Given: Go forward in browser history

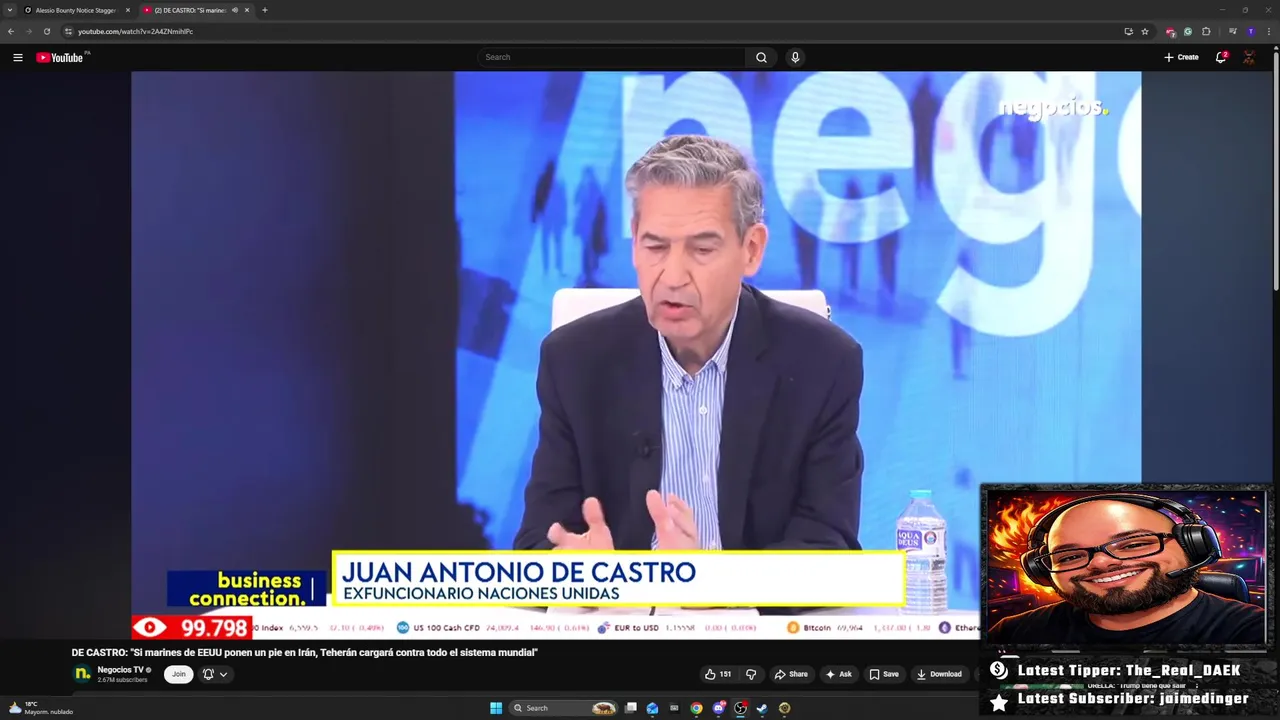Looking at the screenshot, I should click(x=28, y=31).
